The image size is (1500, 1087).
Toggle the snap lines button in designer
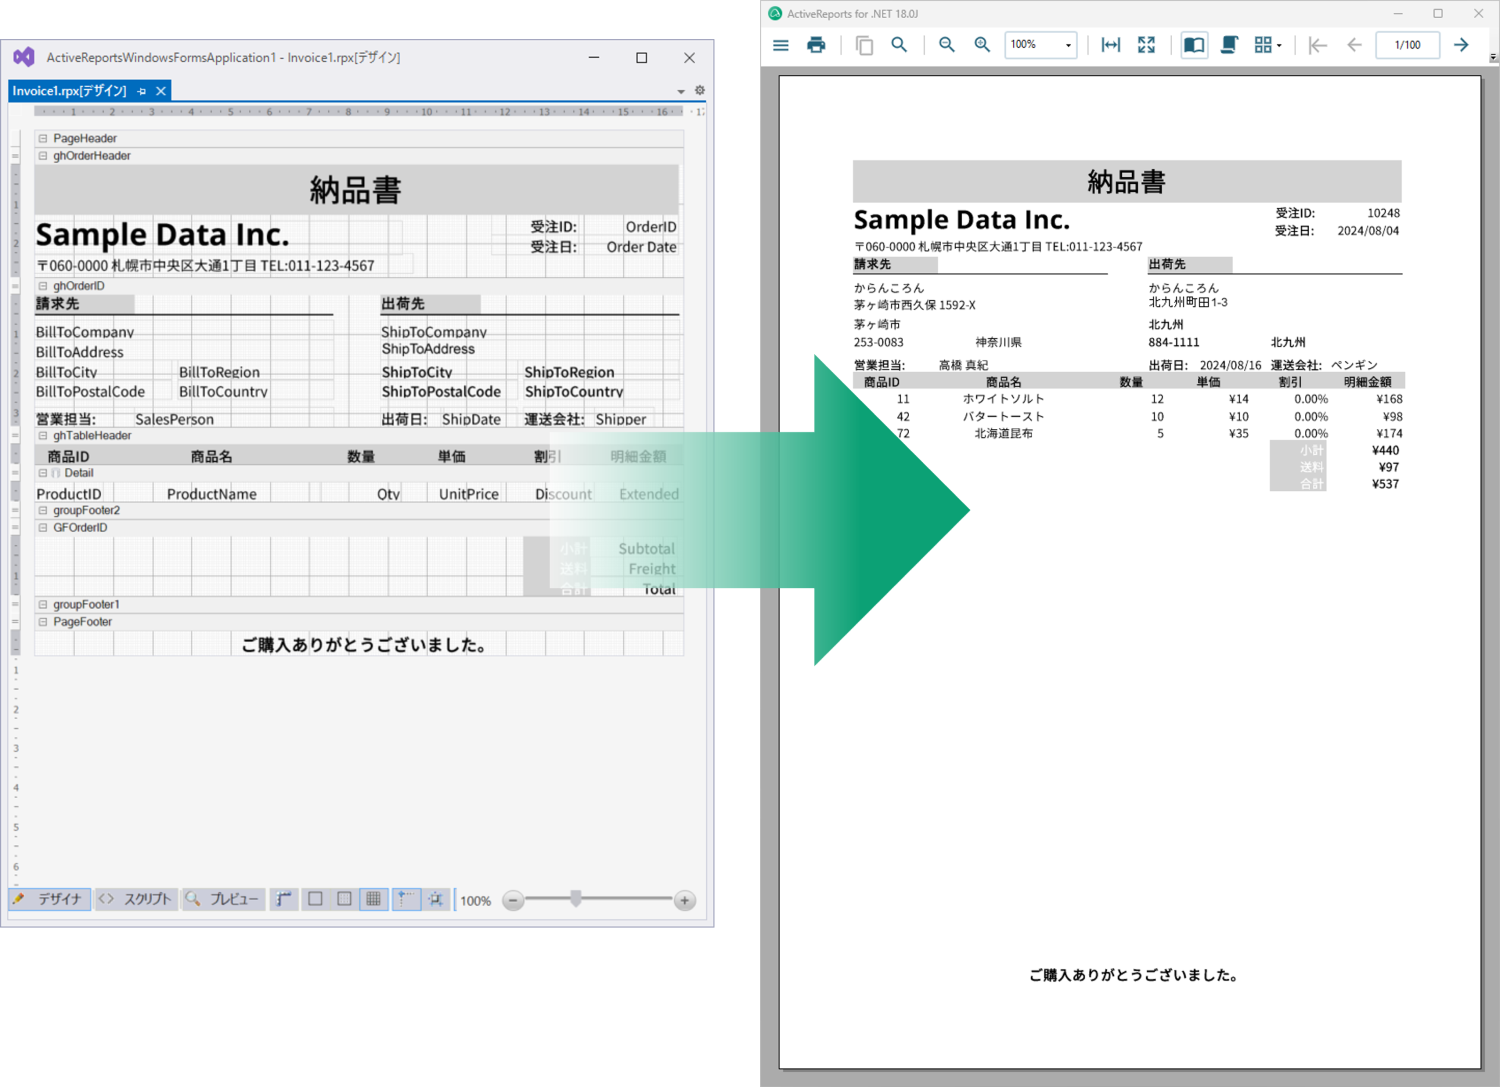406,899
